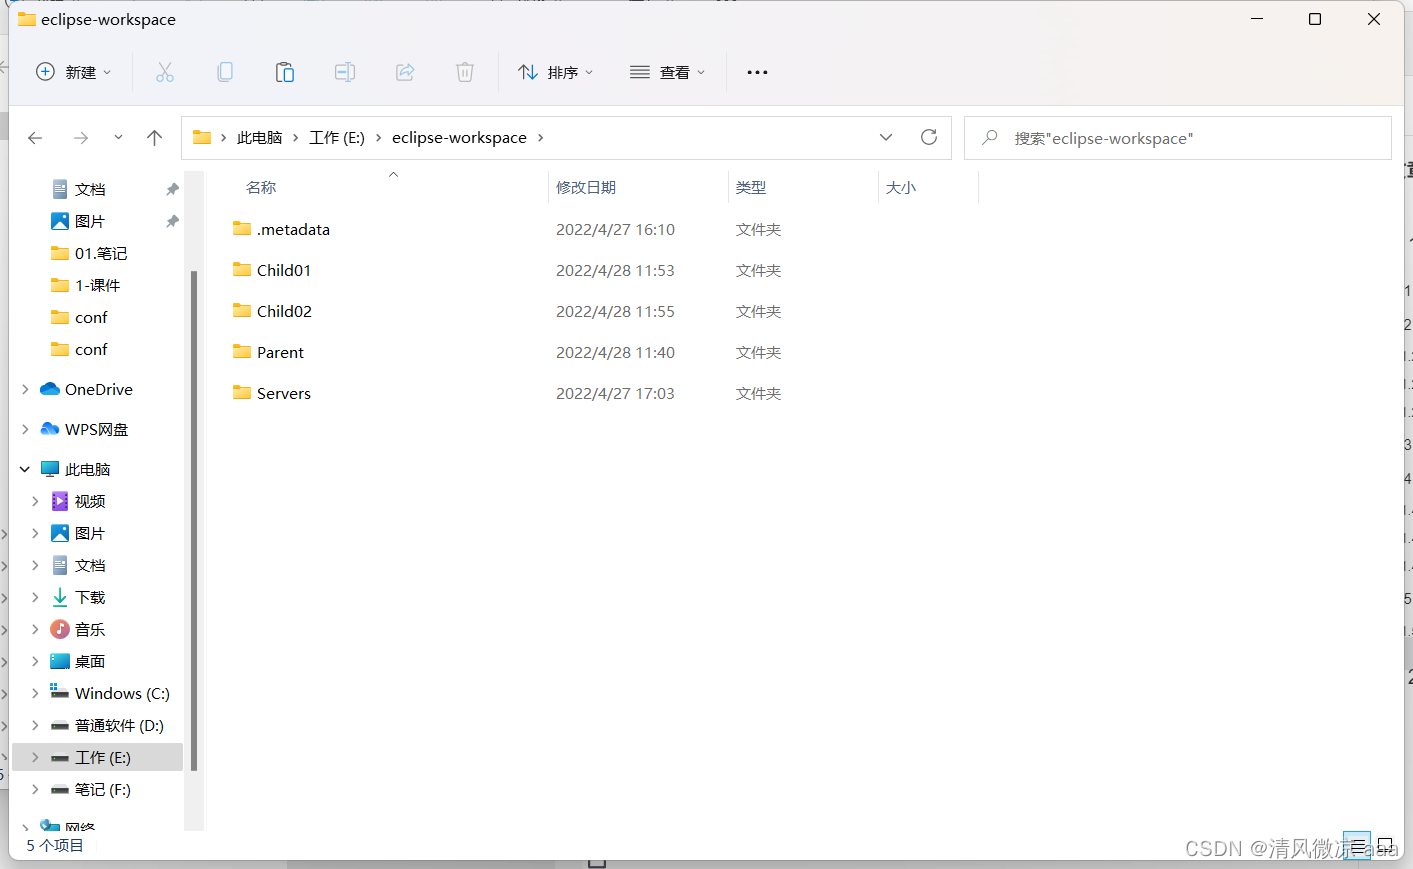Expand the 笔记 (F:) drive node
Viewport: 1413px width, 869px height.
(35, 789)
